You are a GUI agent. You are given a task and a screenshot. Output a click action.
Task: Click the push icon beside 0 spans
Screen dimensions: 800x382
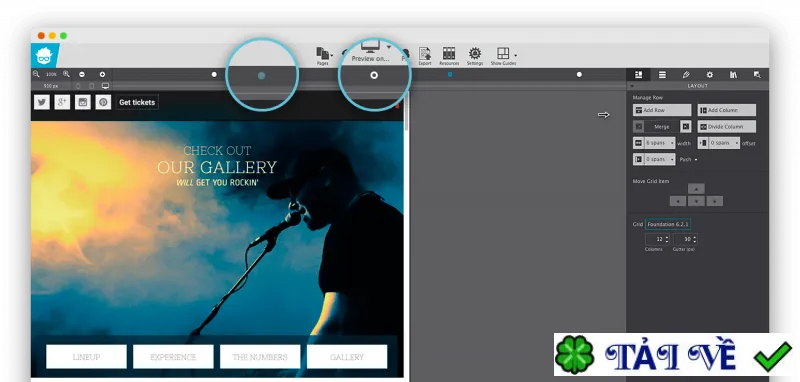tap(638, 160)
